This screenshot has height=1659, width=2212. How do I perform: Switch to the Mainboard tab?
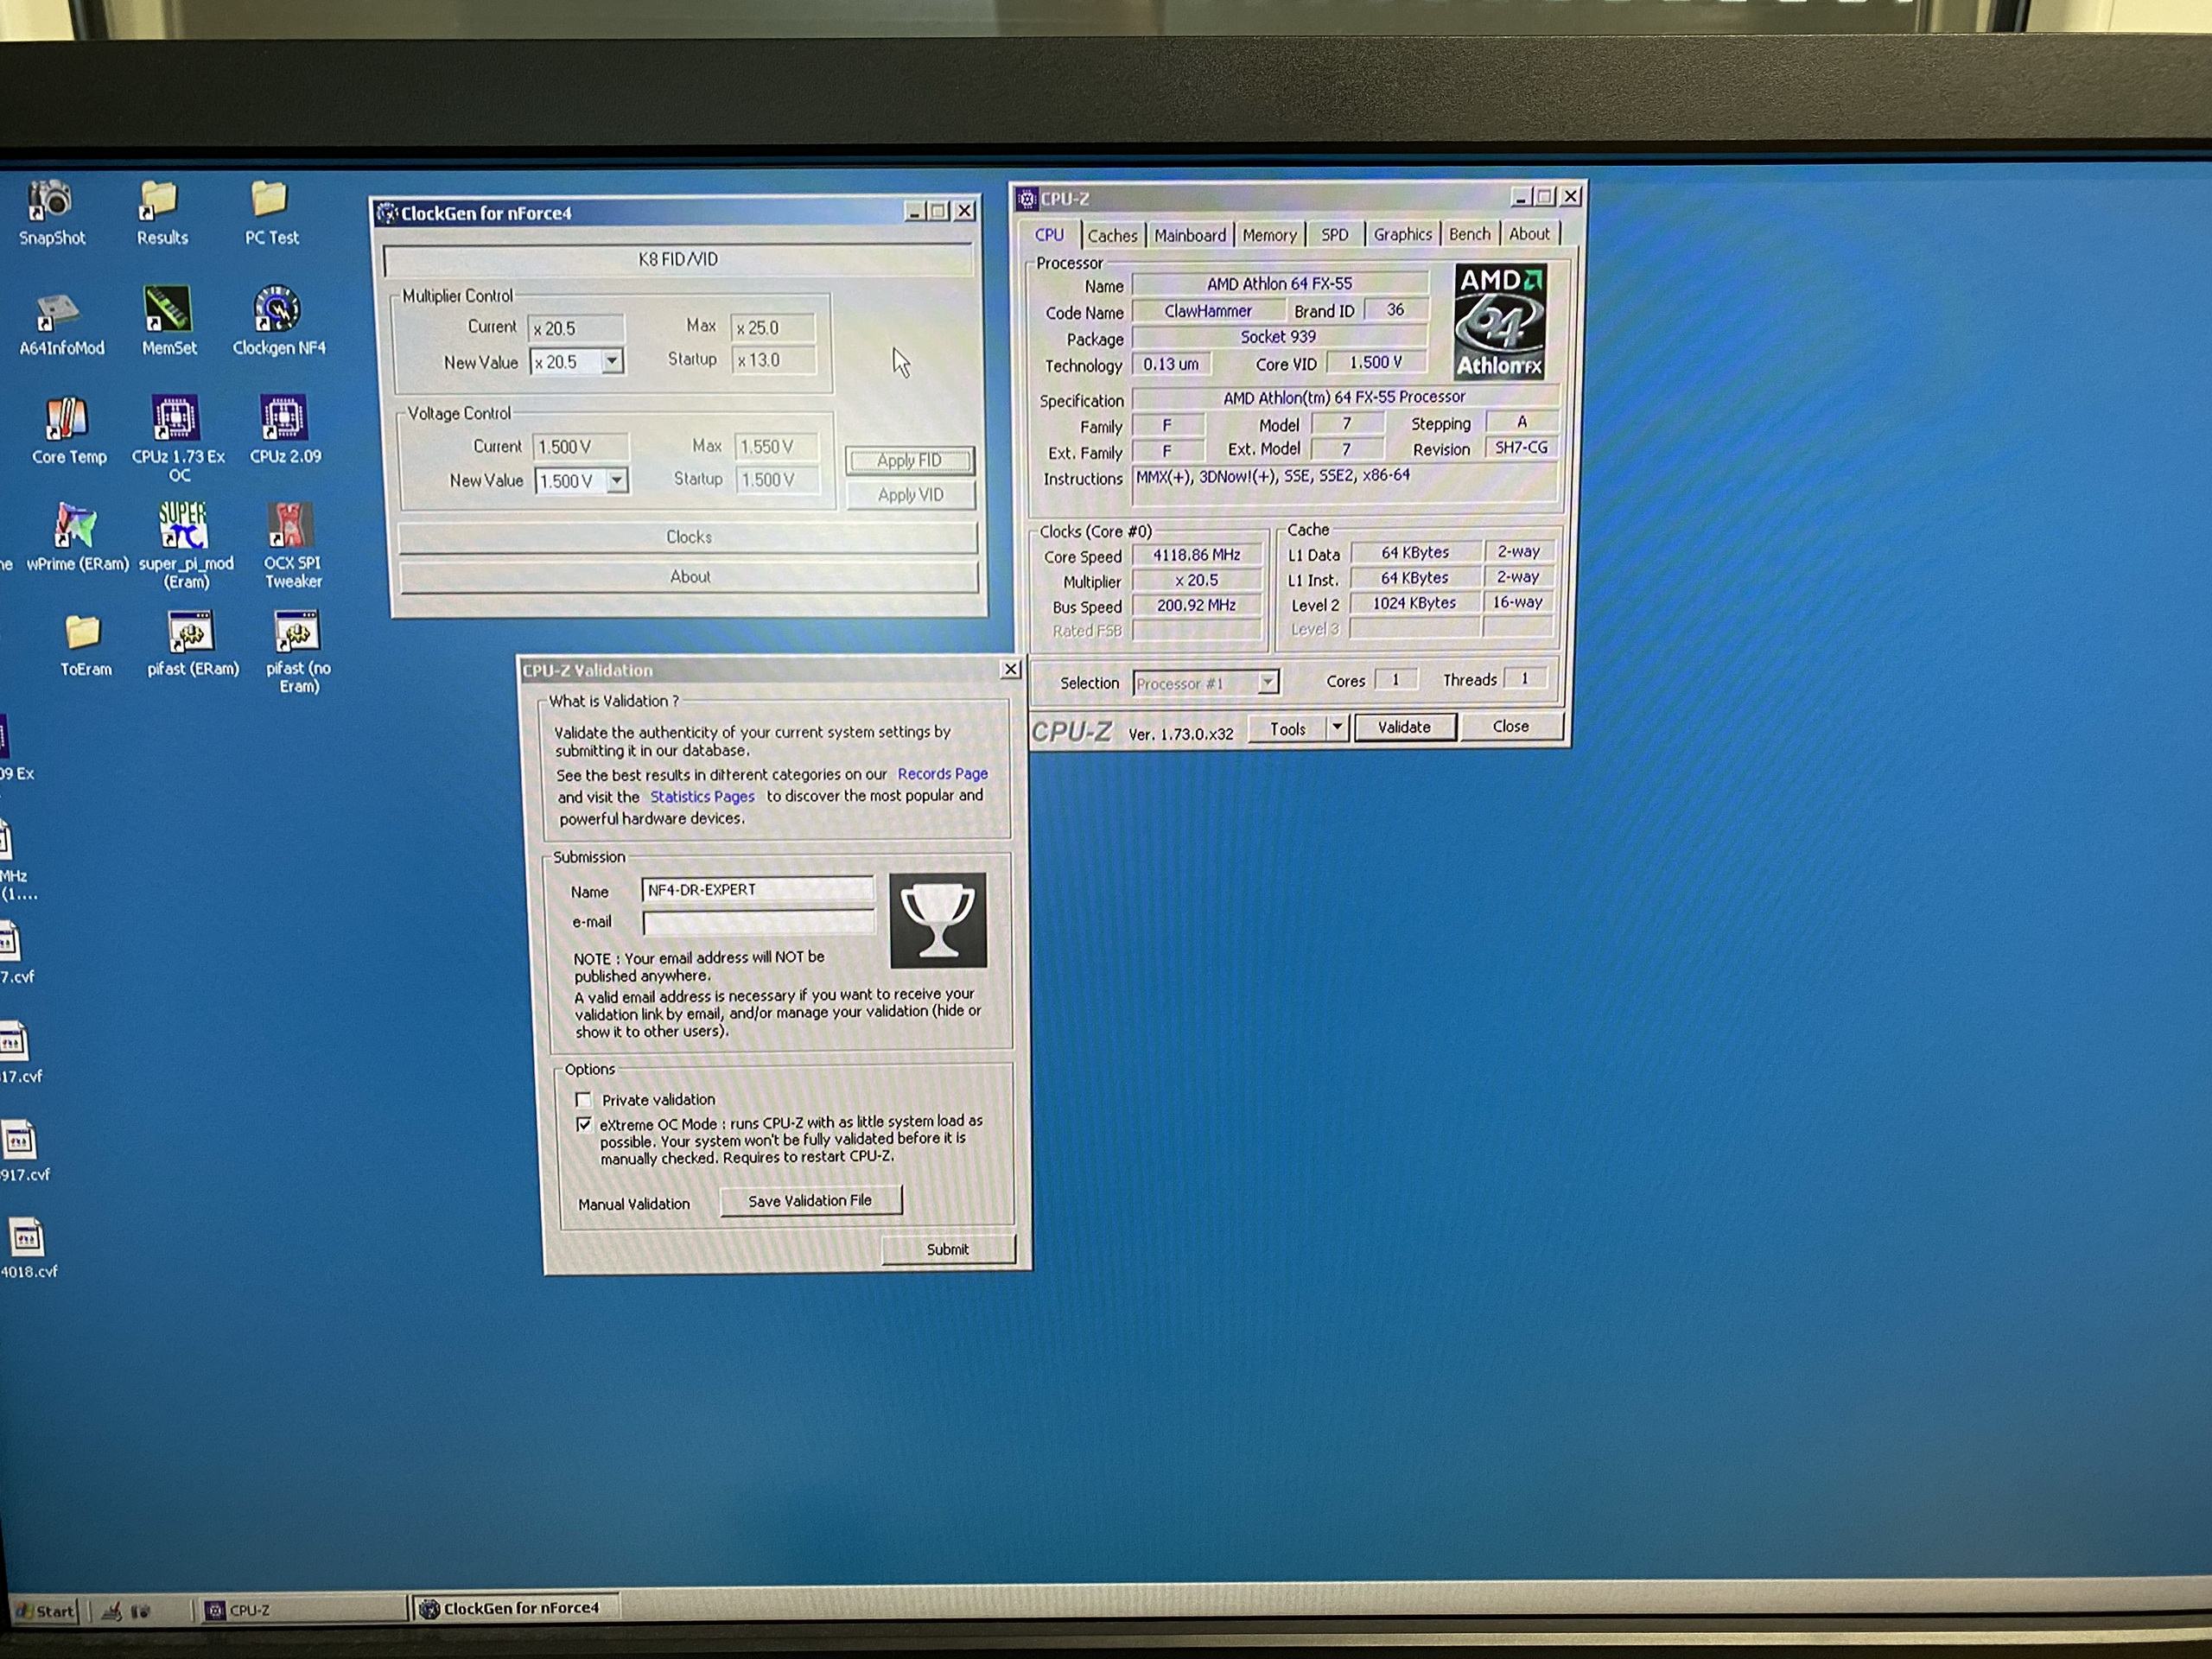coord(1189,236)
